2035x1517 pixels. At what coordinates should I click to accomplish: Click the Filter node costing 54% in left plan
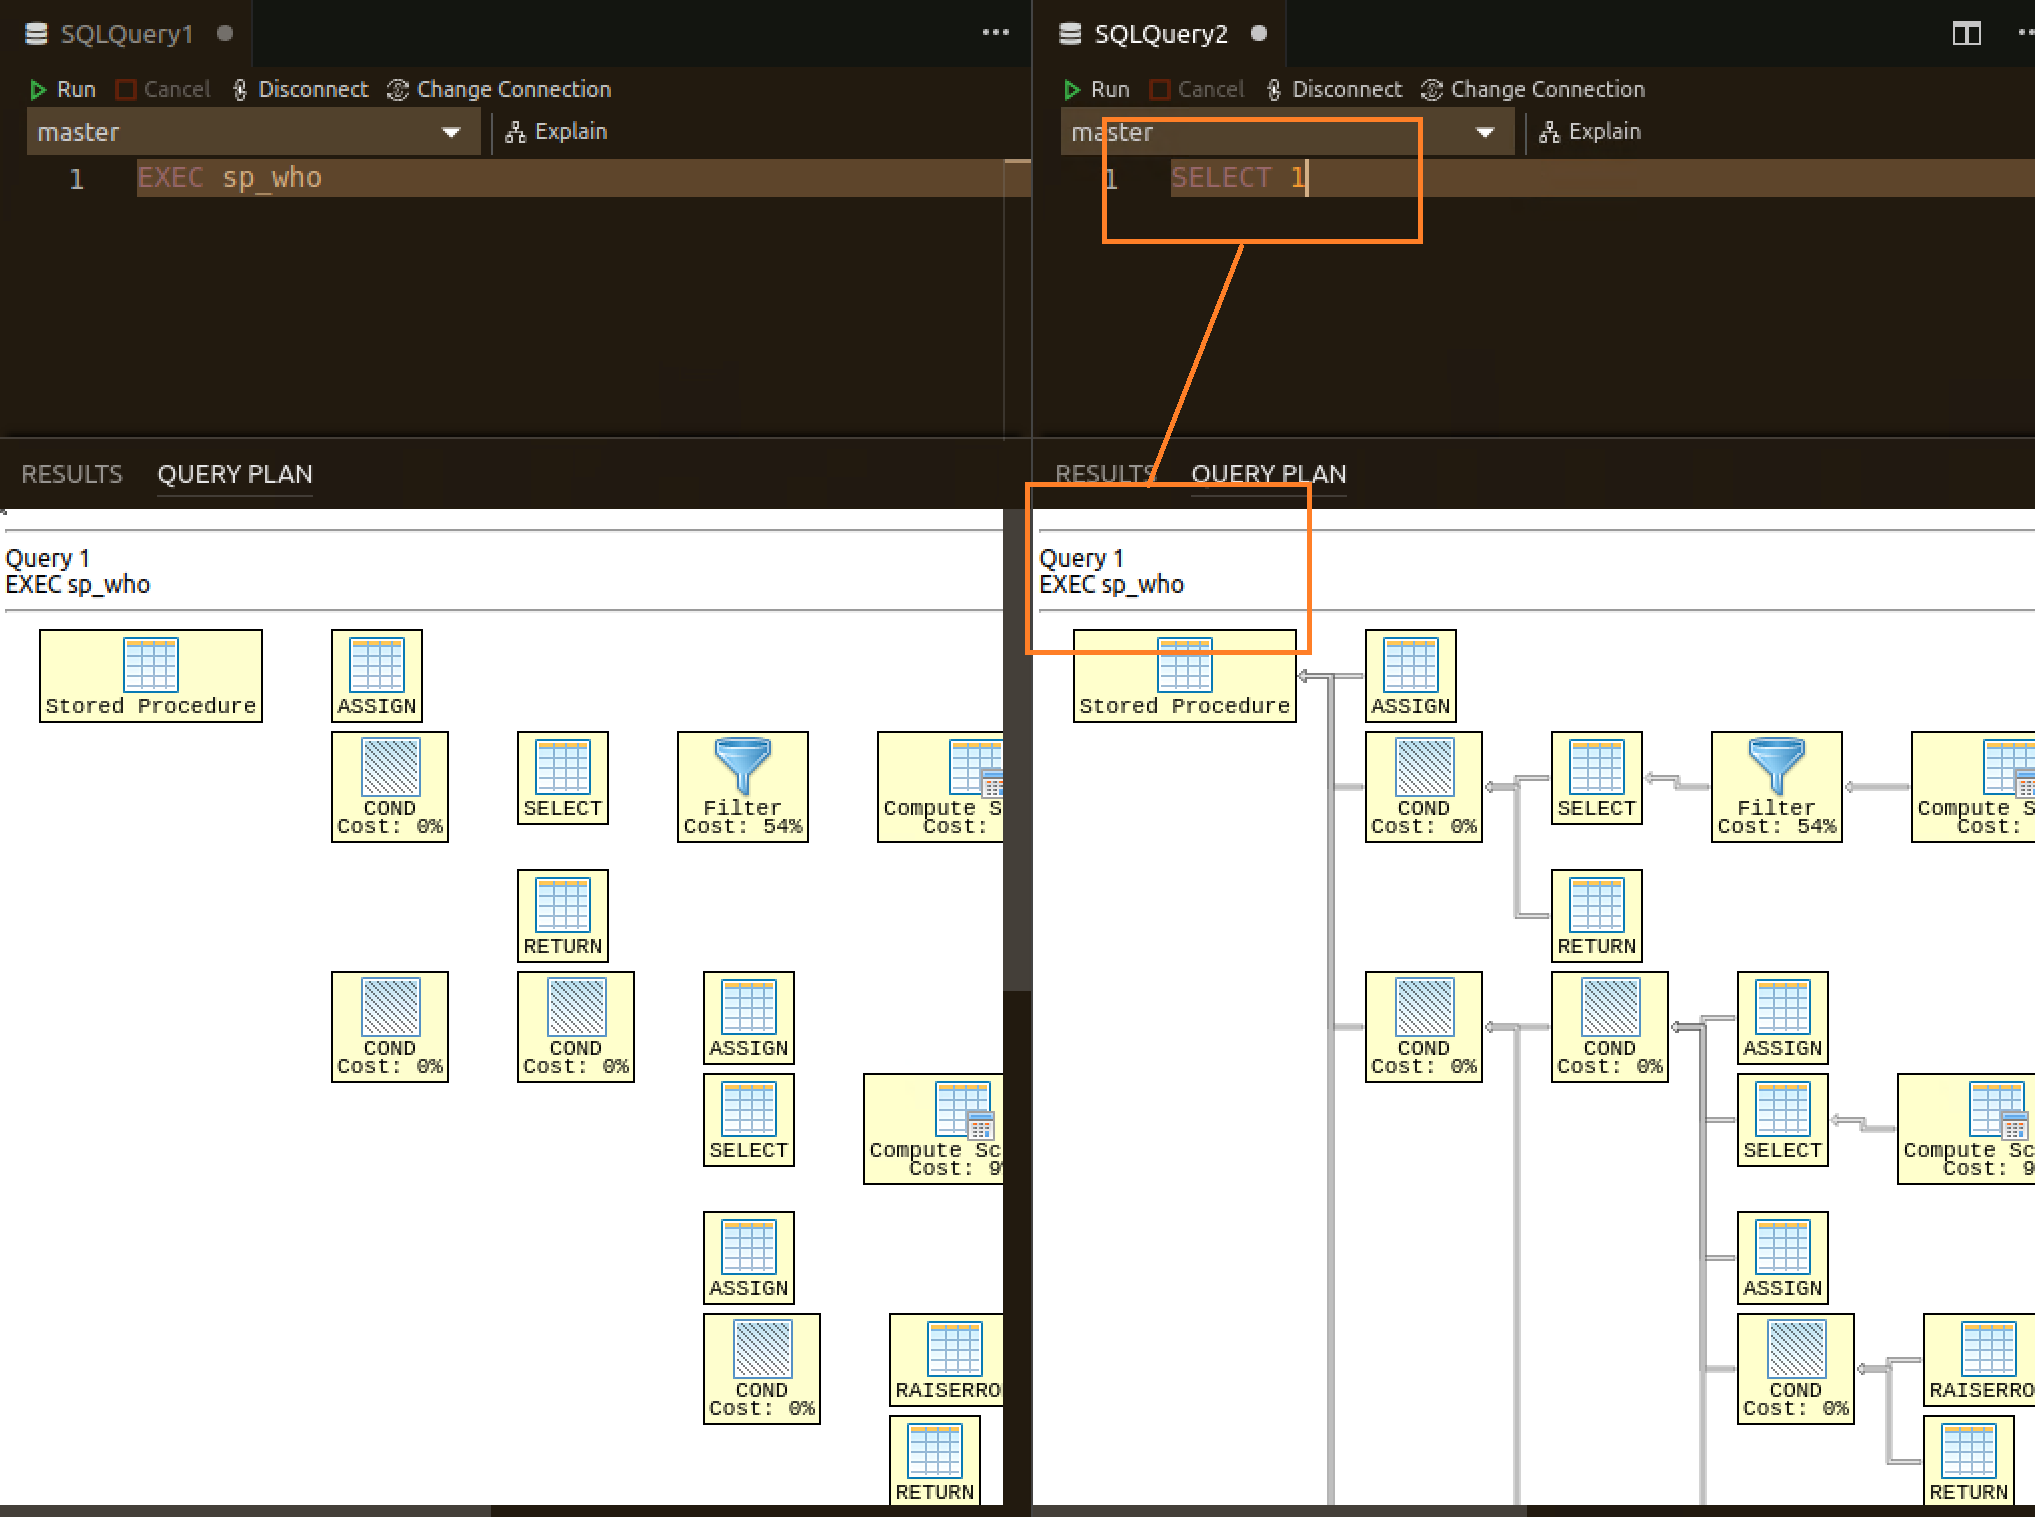click(742, 787)
